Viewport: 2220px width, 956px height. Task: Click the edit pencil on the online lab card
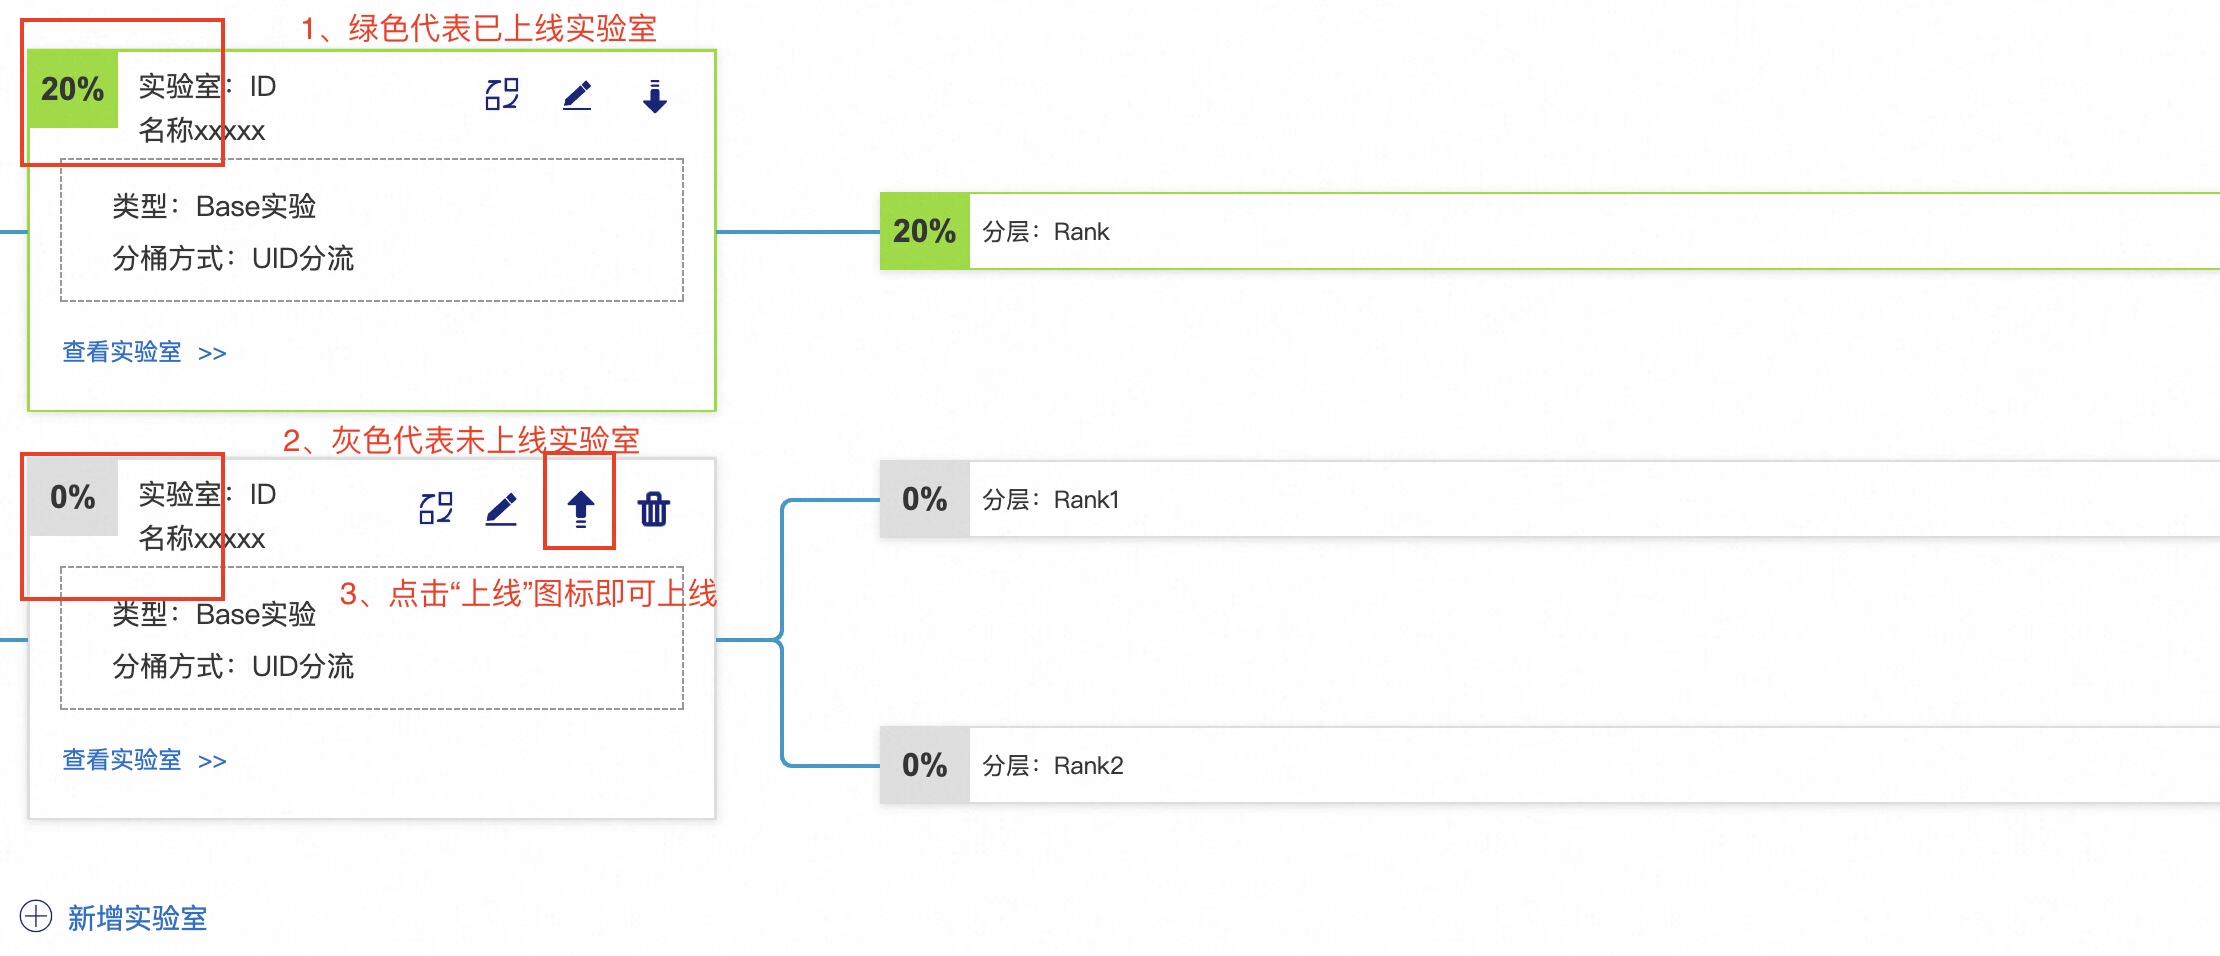point(577,96)
